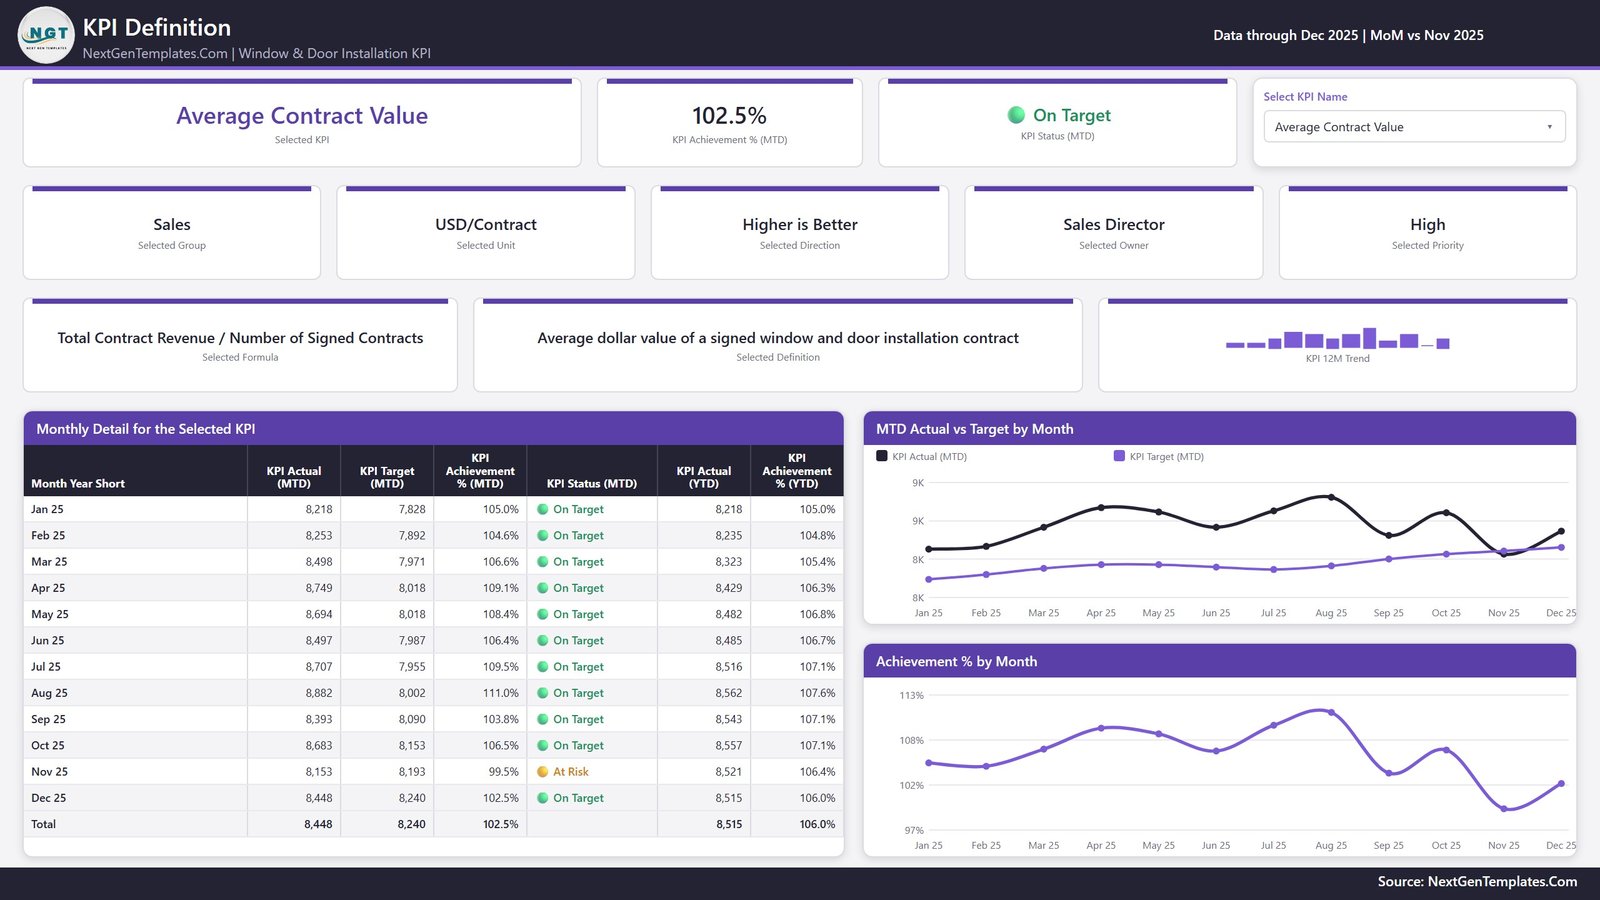Click the 8,749 KPI Actual value for Apr 25
This screenshot has width=1600, height=900.
319,588
